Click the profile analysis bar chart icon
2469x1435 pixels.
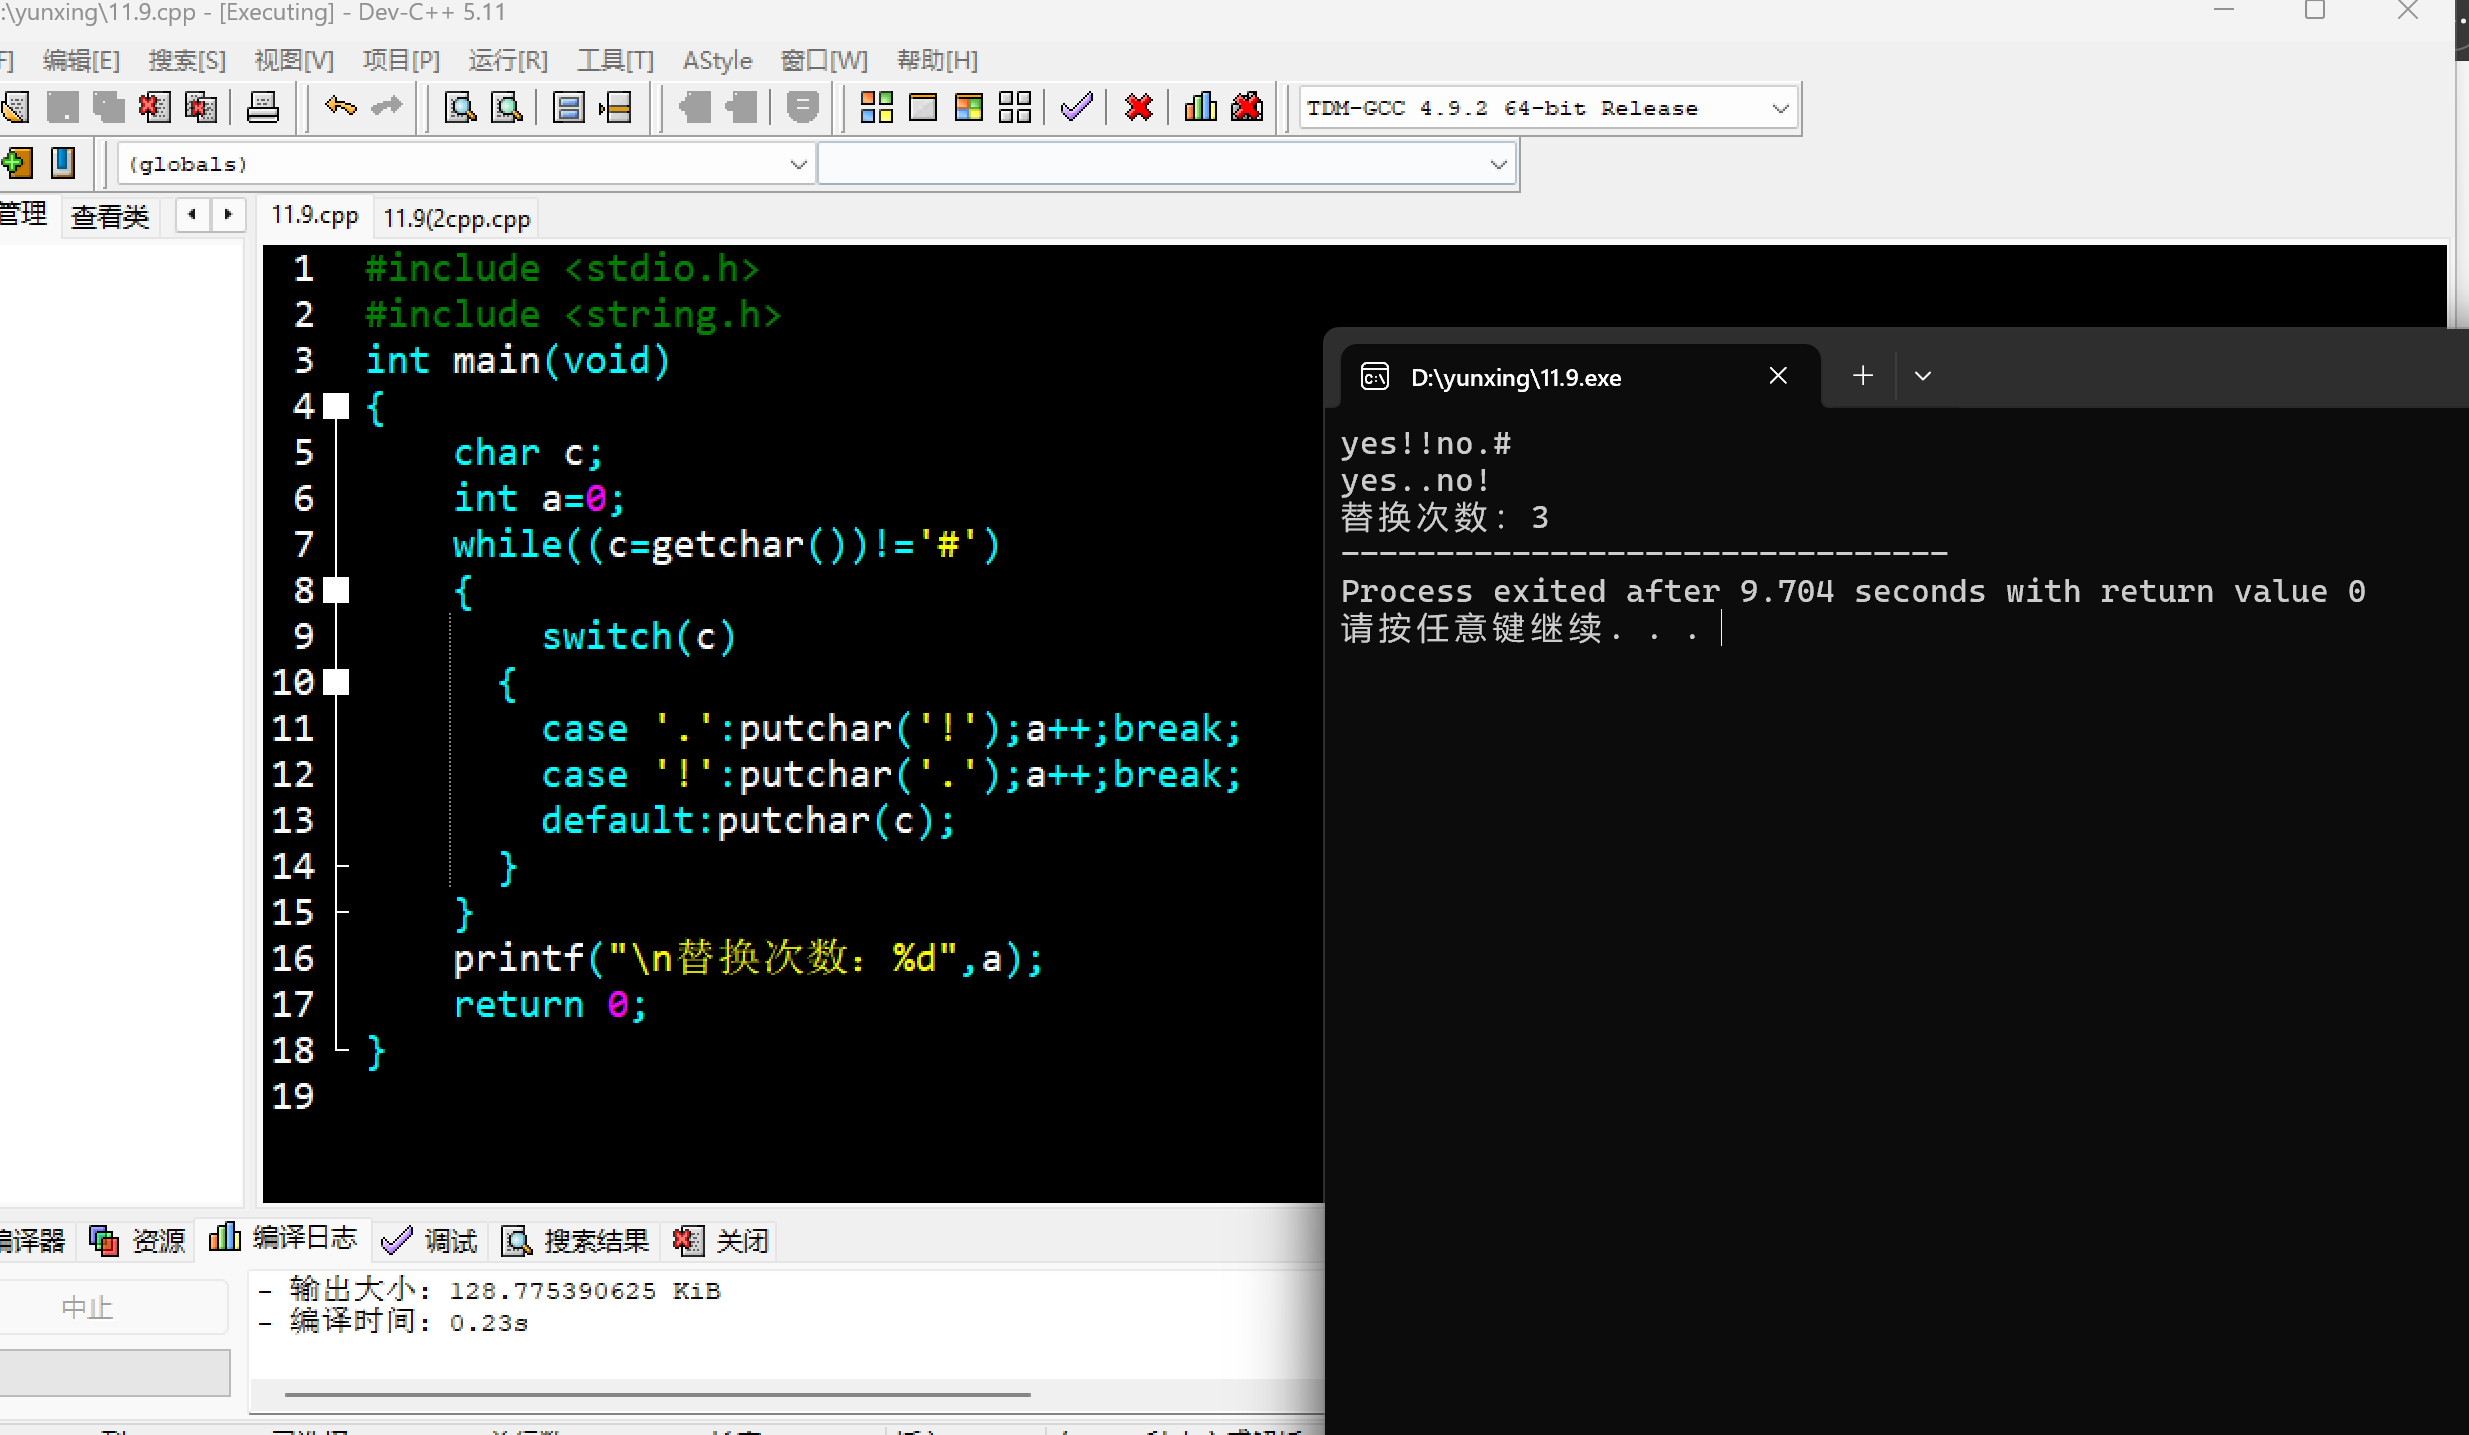click(x=1200, y=107)
